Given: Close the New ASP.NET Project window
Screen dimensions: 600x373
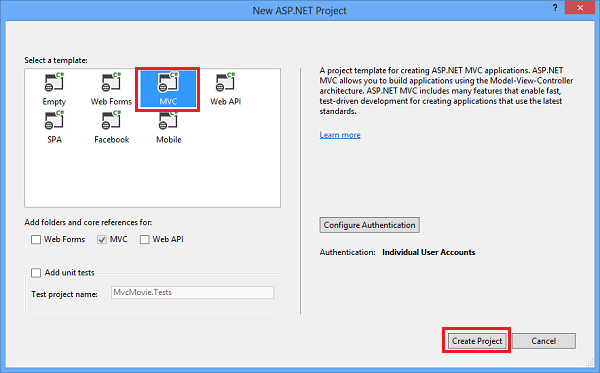Looking at the screenshot, I should coord(580,8).
